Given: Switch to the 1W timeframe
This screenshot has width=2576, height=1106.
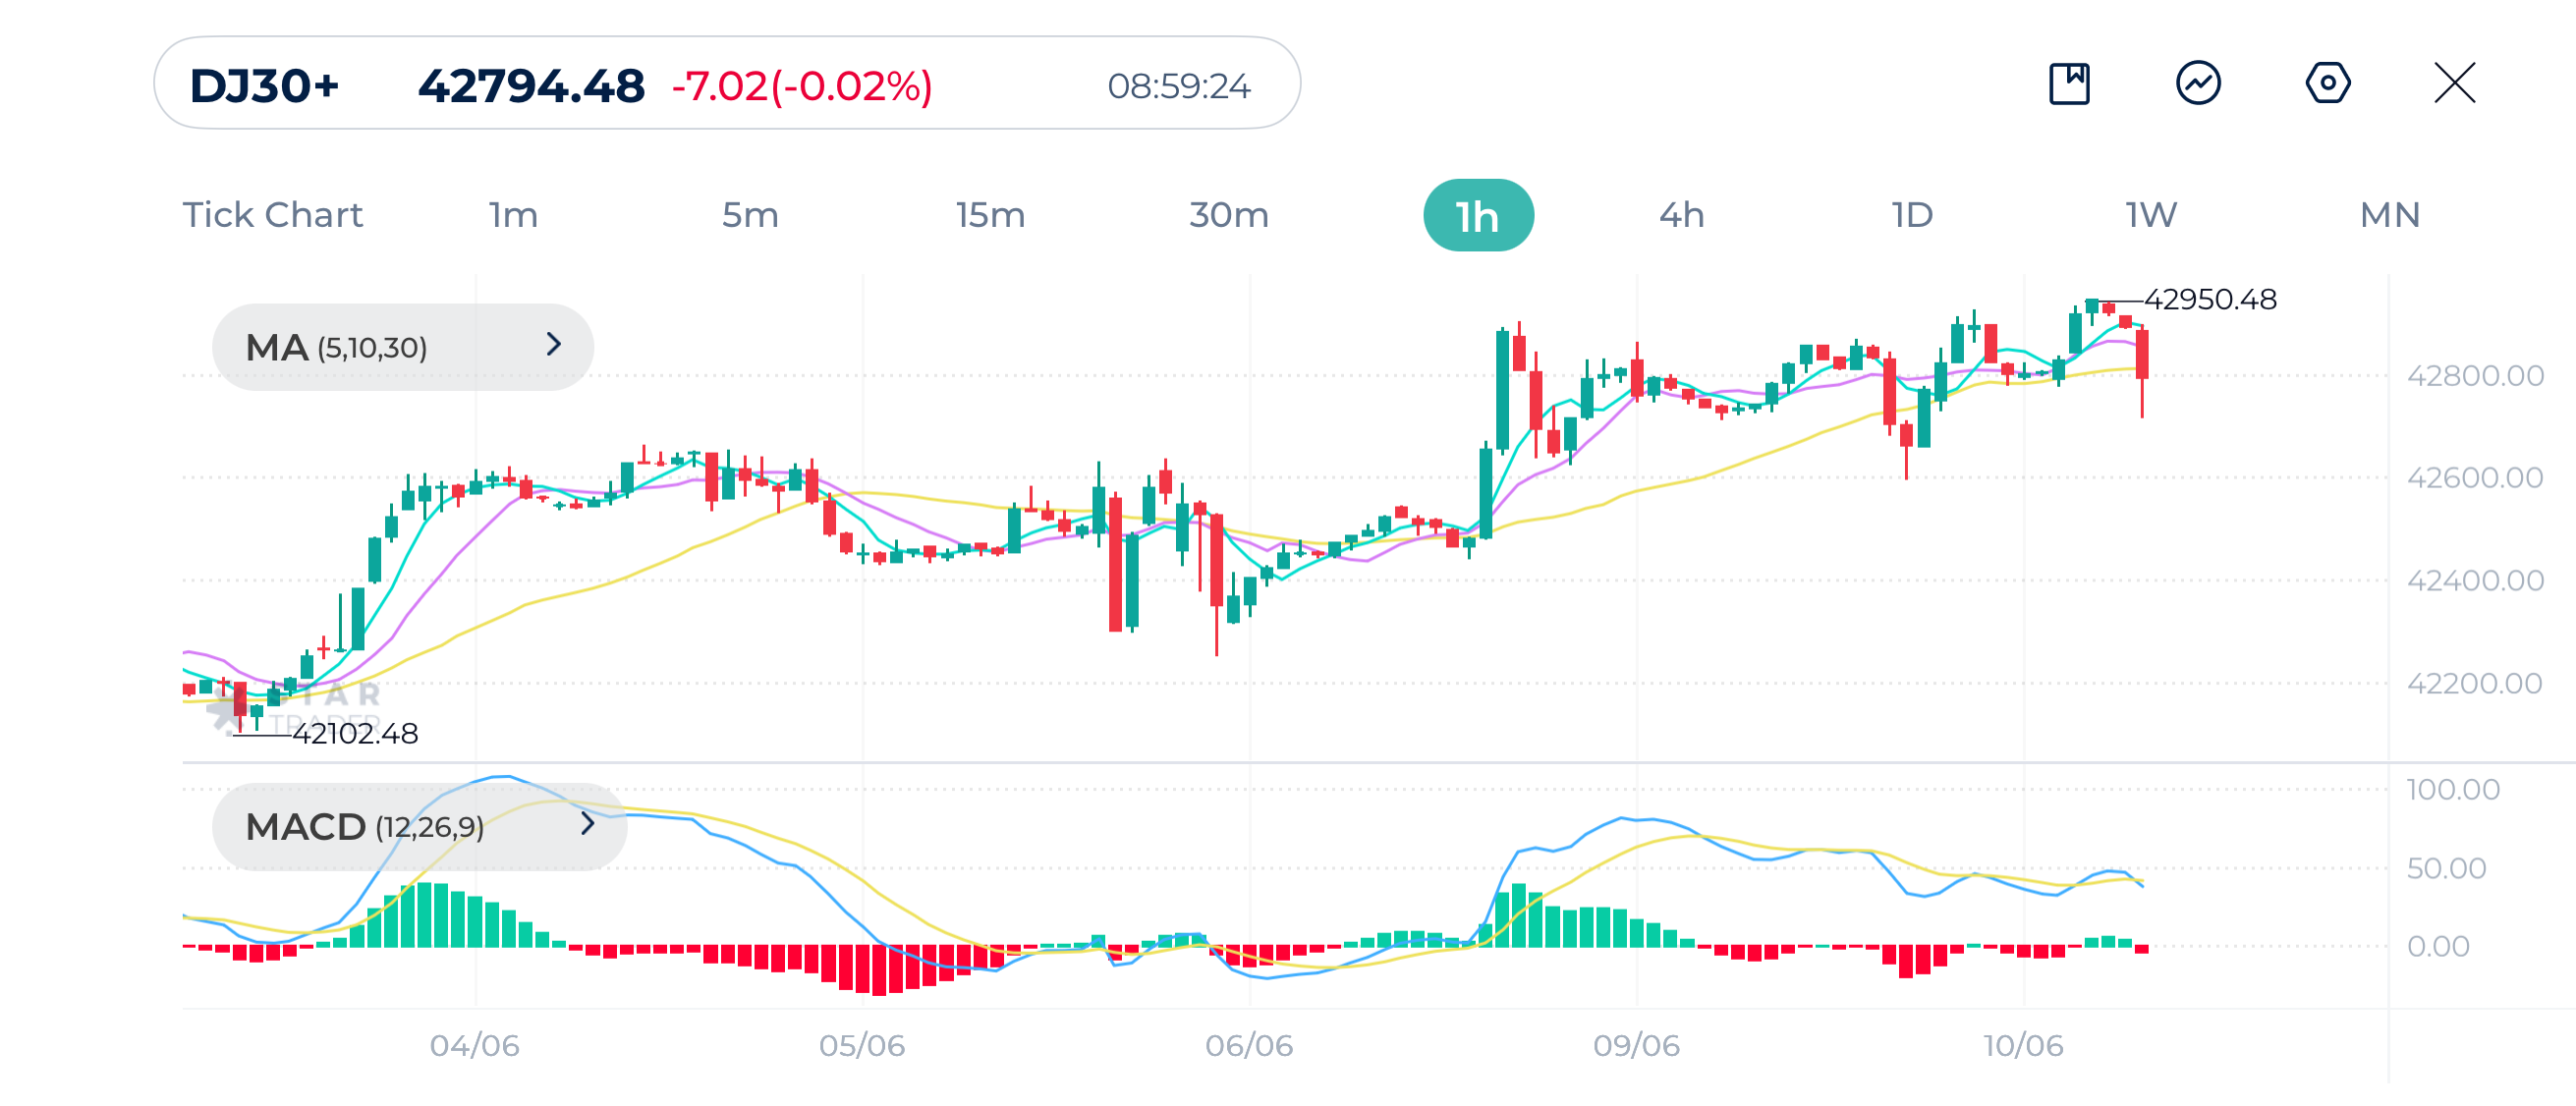Looking at the screenshot, I should click(2151, 215).
